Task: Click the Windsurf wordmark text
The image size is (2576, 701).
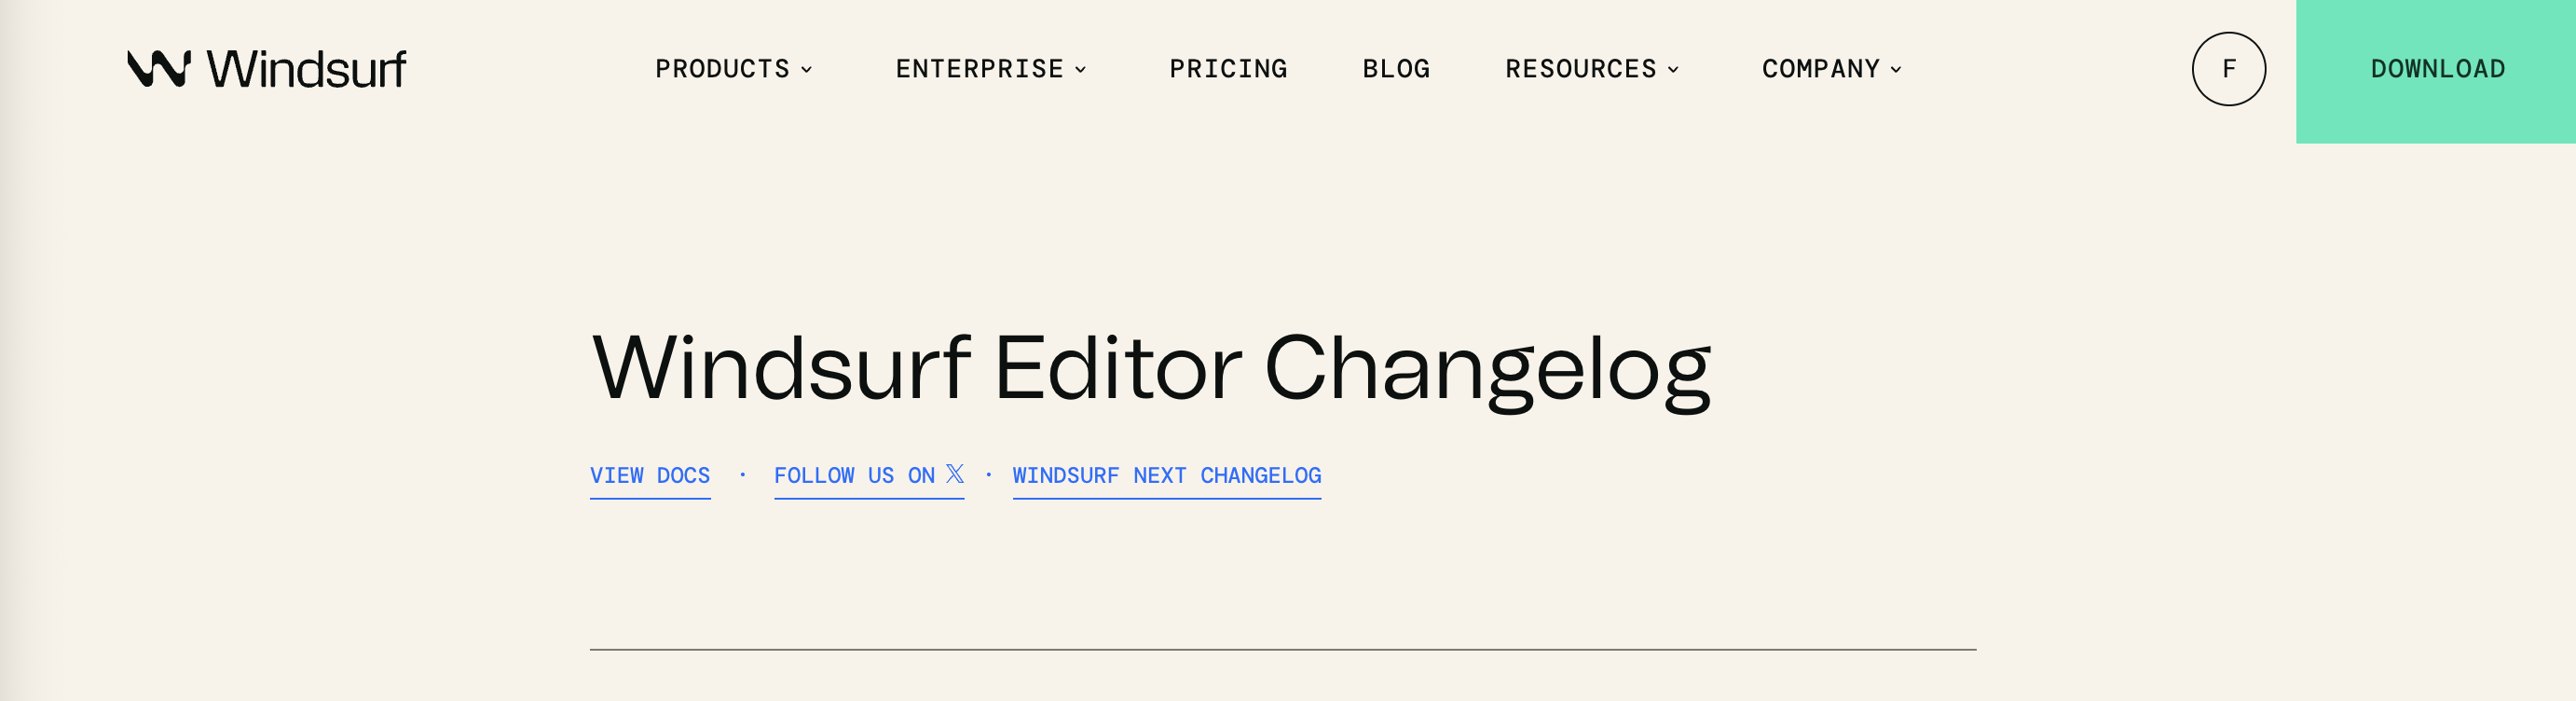Action: pos(306,69)
